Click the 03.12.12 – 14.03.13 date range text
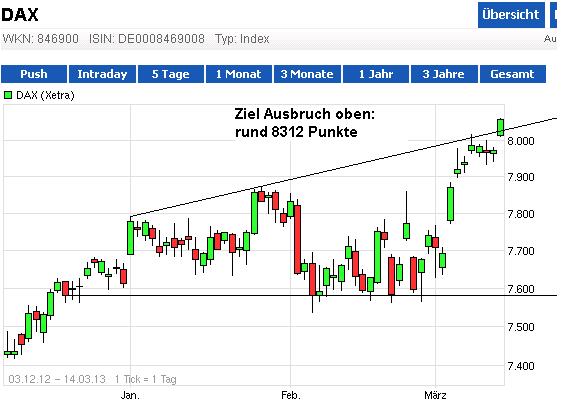564x407 pixels. point(57,379)
